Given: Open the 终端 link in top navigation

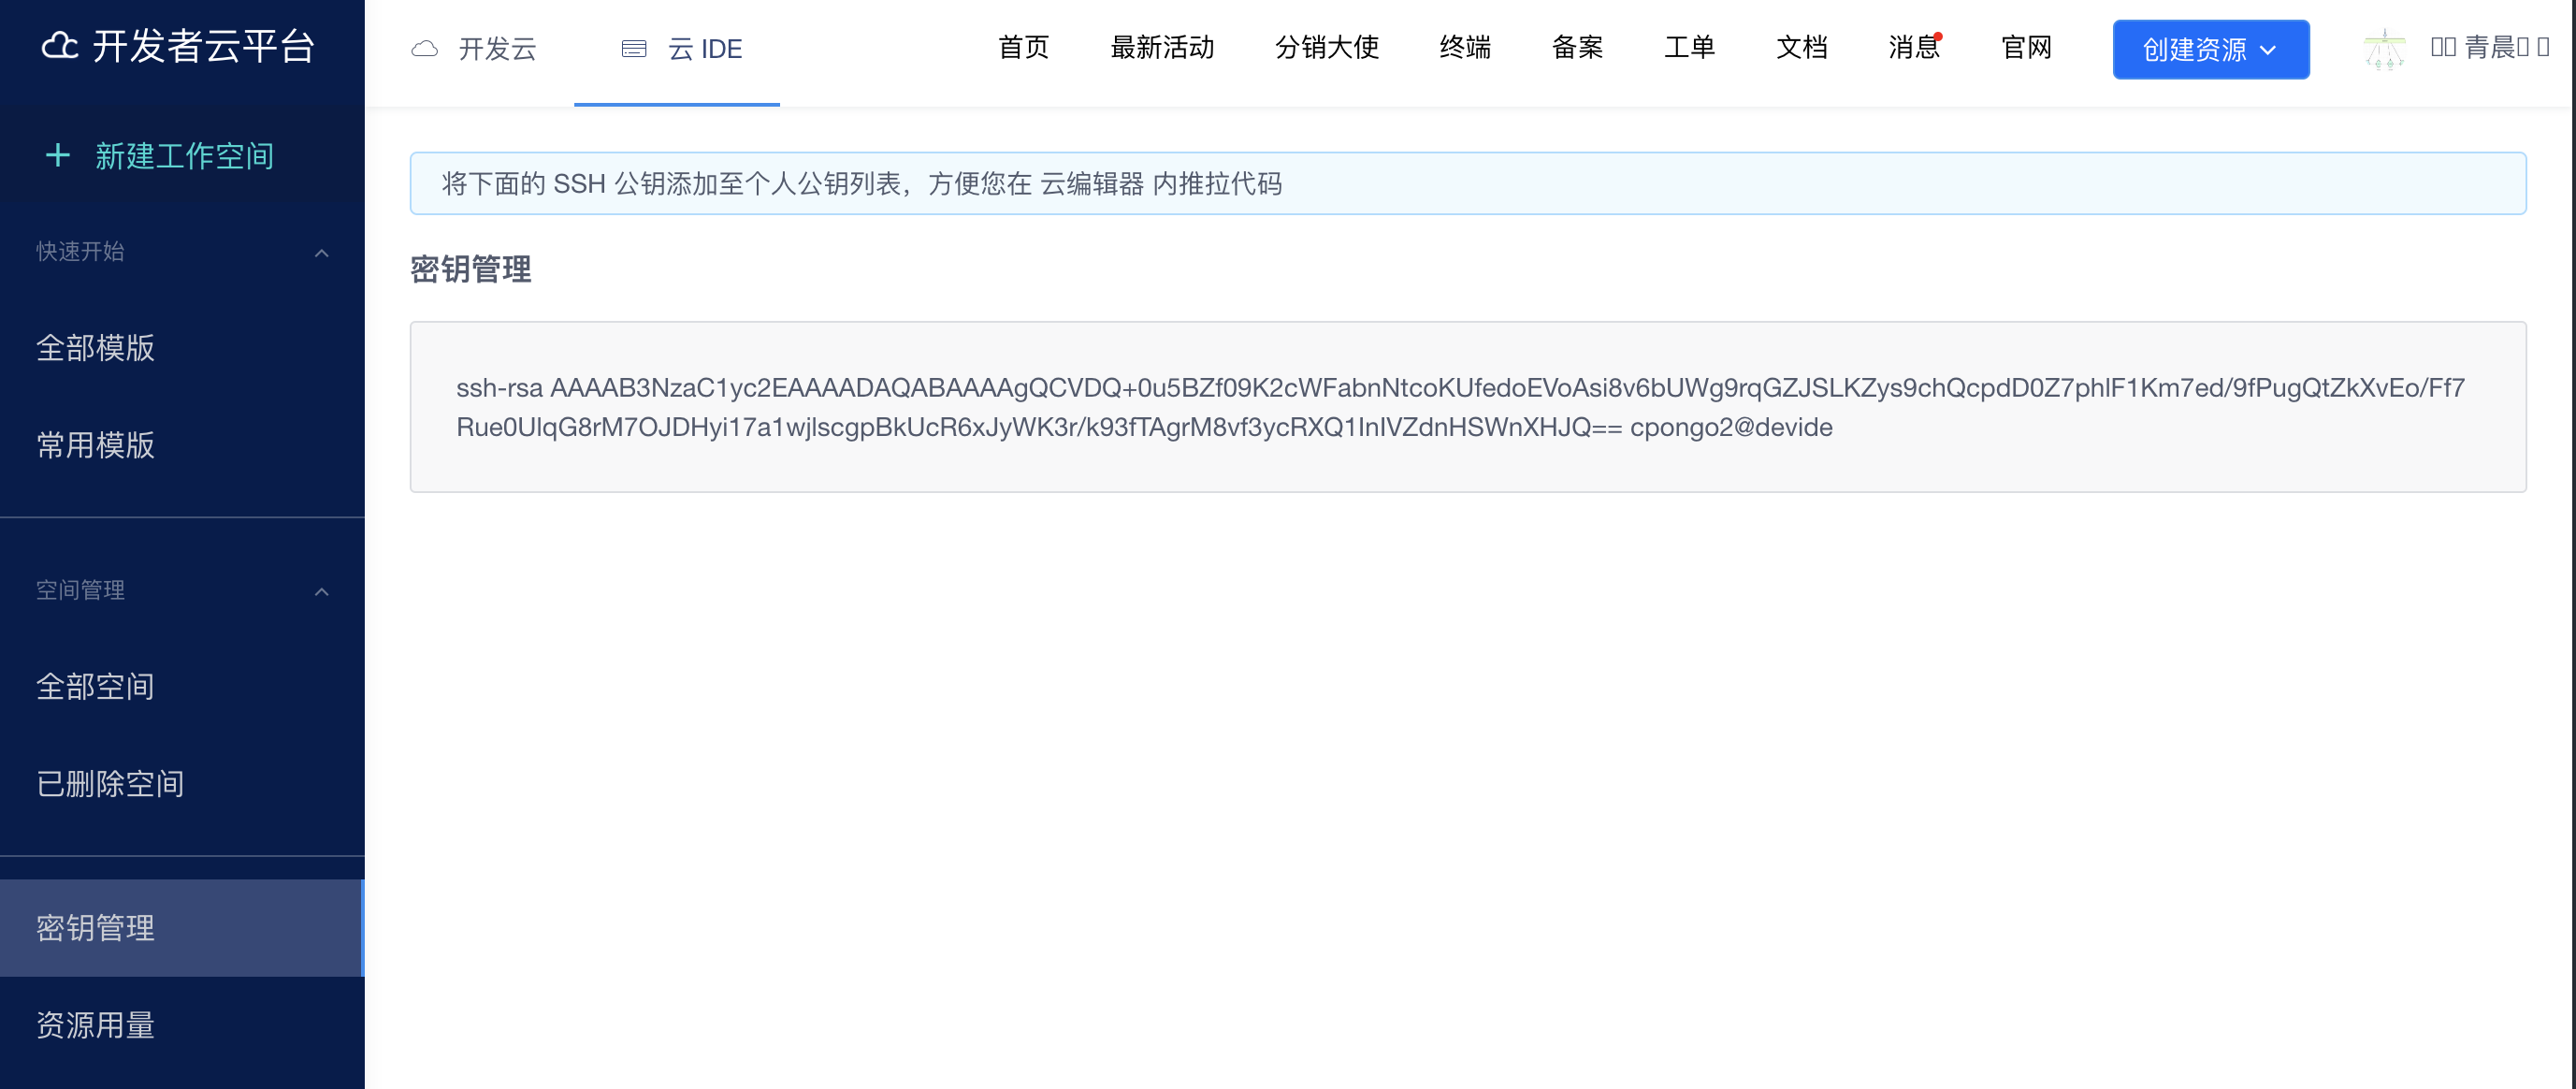Looking at the screenshot, I should pos(1465,47).
